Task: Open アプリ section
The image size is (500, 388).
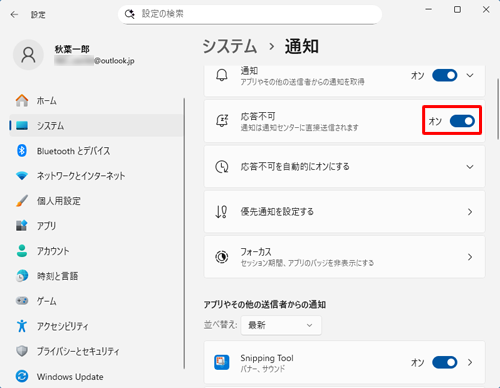Action: click(96, 226)
